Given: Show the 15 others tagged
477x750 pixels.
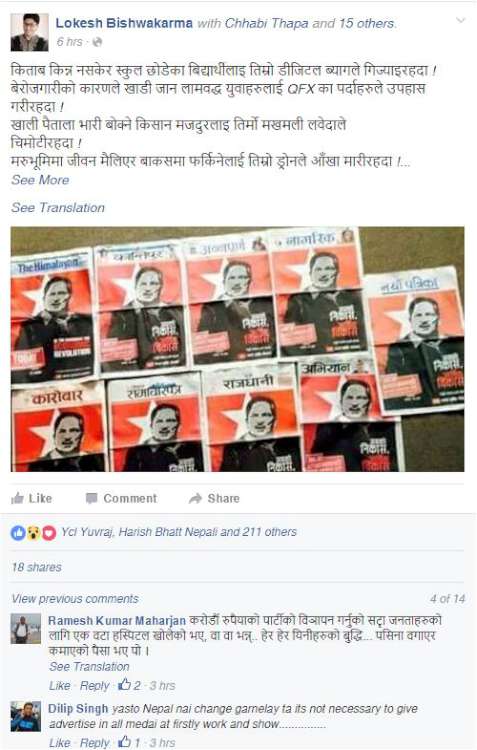Looking at the screenshot, I should (x=367, y=23).
